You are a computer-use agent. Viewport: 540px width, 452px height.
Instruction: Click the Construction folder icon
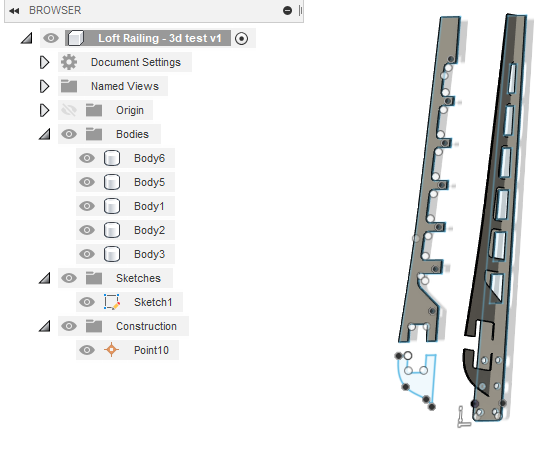(94, 326)
